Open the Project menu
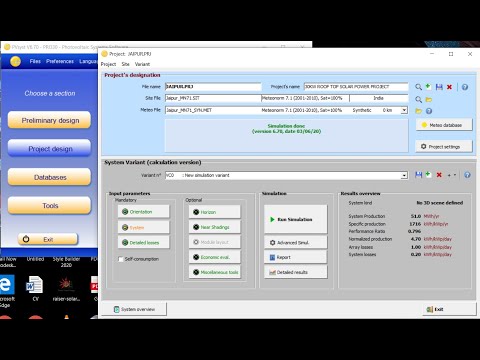 coord(108,64)
